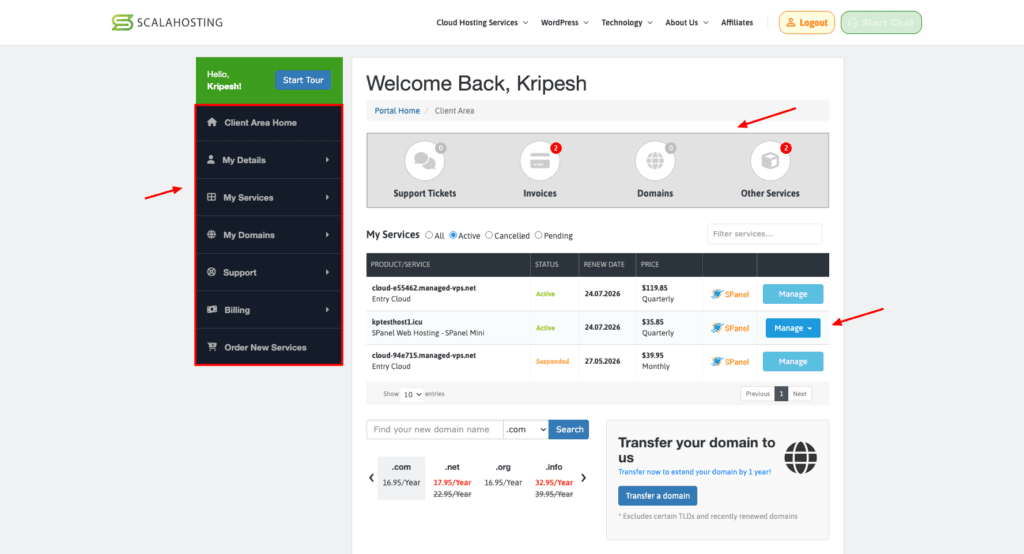The image size is (1024, 554).
Task: Expand the Support submenu arrow
Action: pyautogui.click(x=327, y=272)
